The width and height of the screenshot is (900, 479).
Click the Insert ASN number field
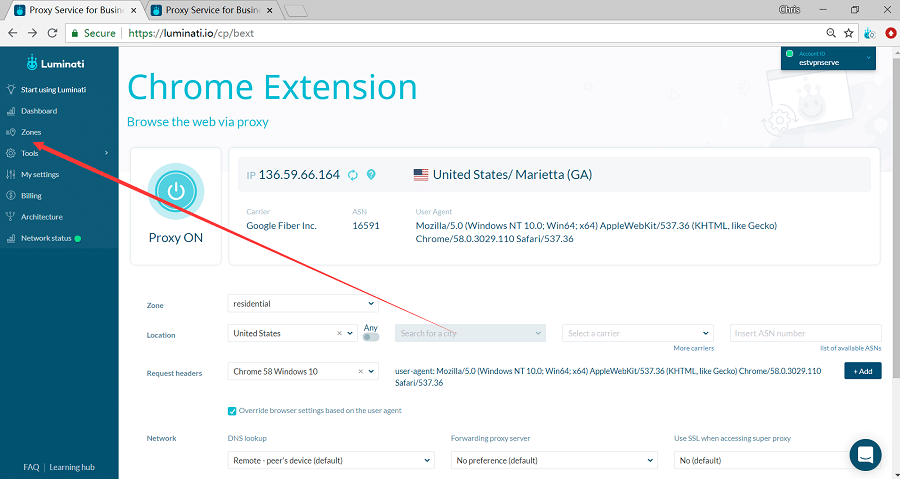tap(805, 333)
